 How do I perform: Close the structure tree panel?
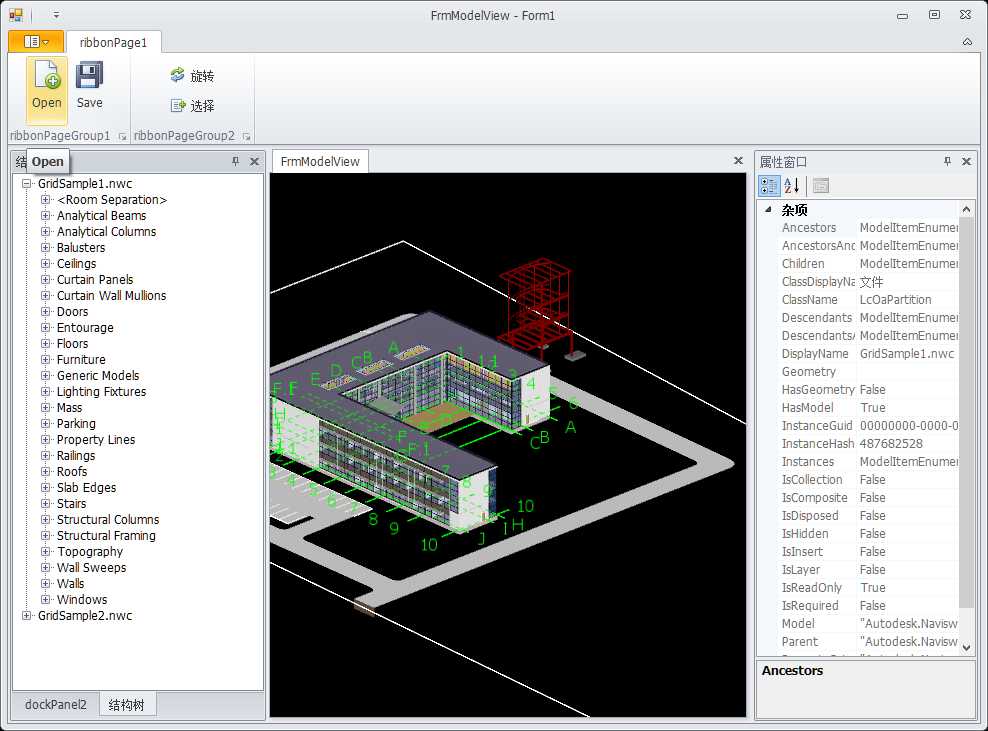pos(255,161)
